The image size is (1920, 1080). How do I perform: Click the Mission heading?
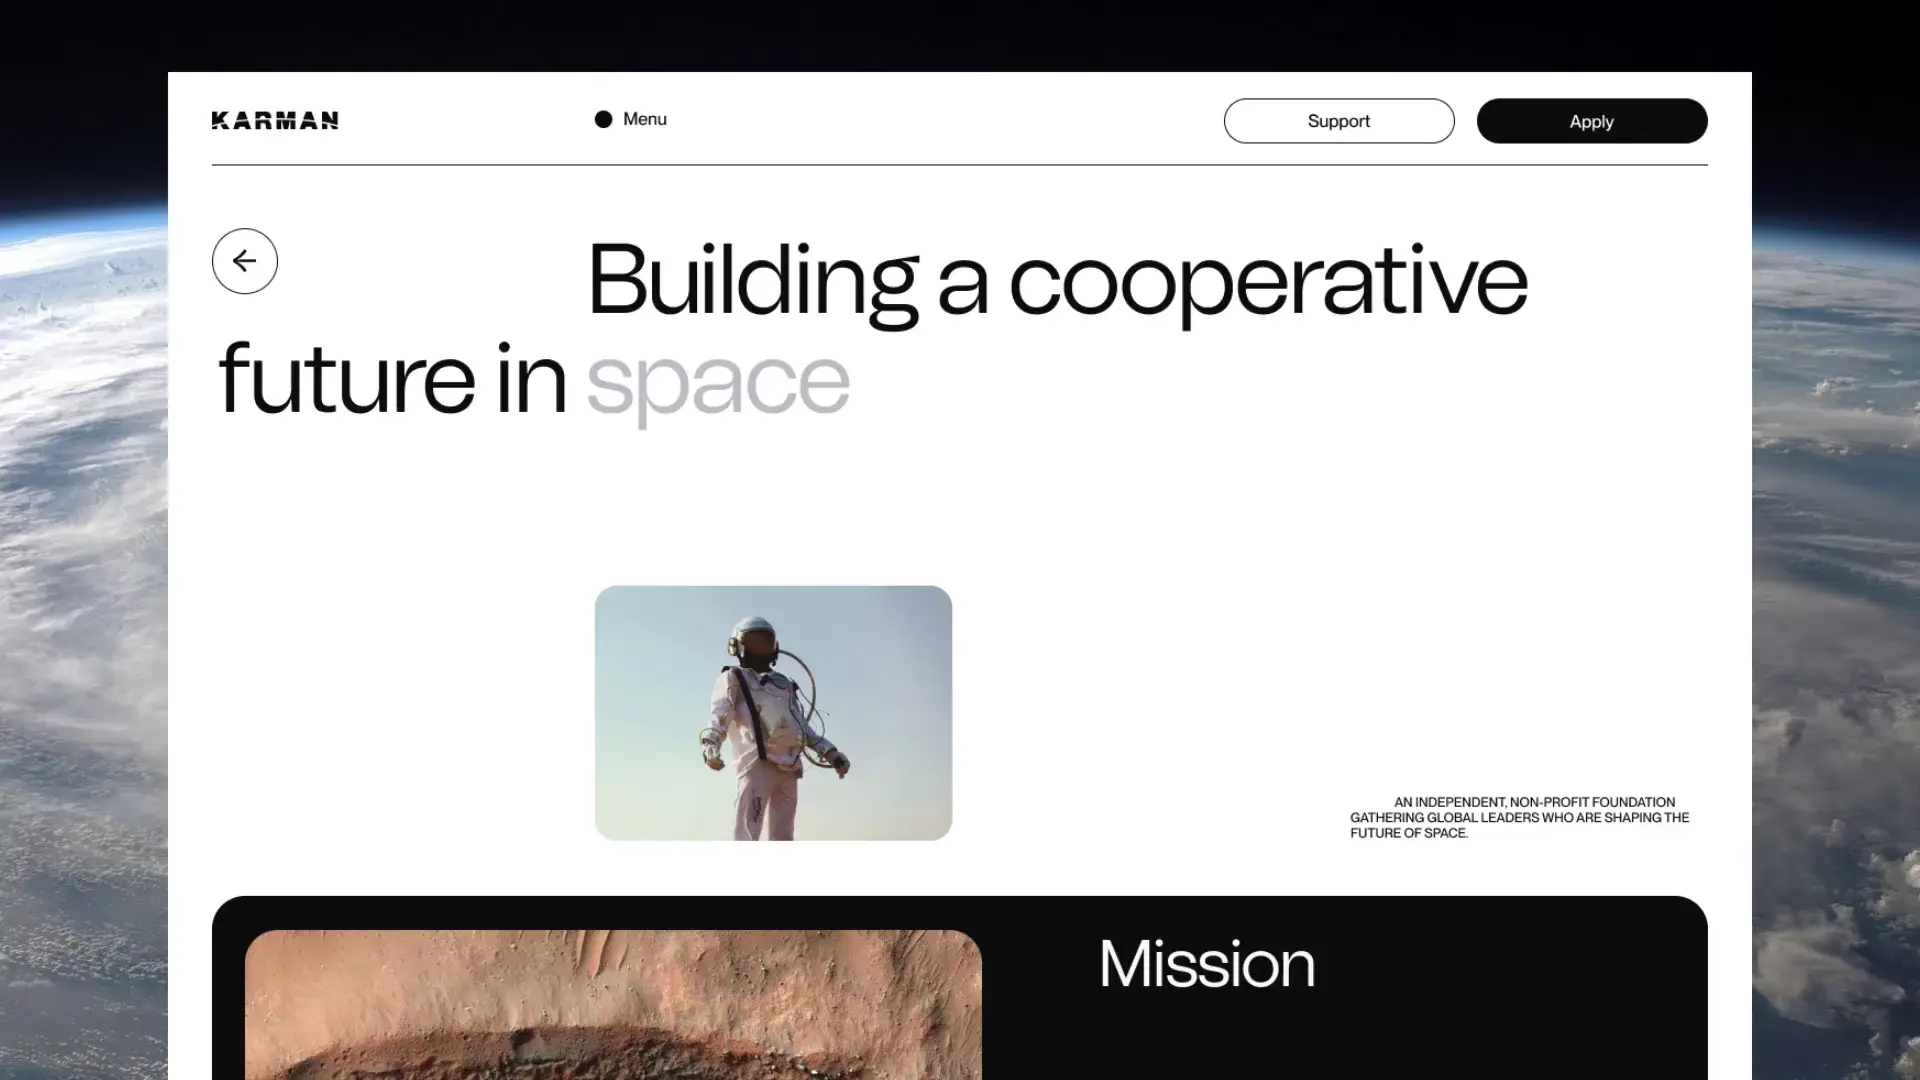pyautogui.click(x=1207, y=964)
